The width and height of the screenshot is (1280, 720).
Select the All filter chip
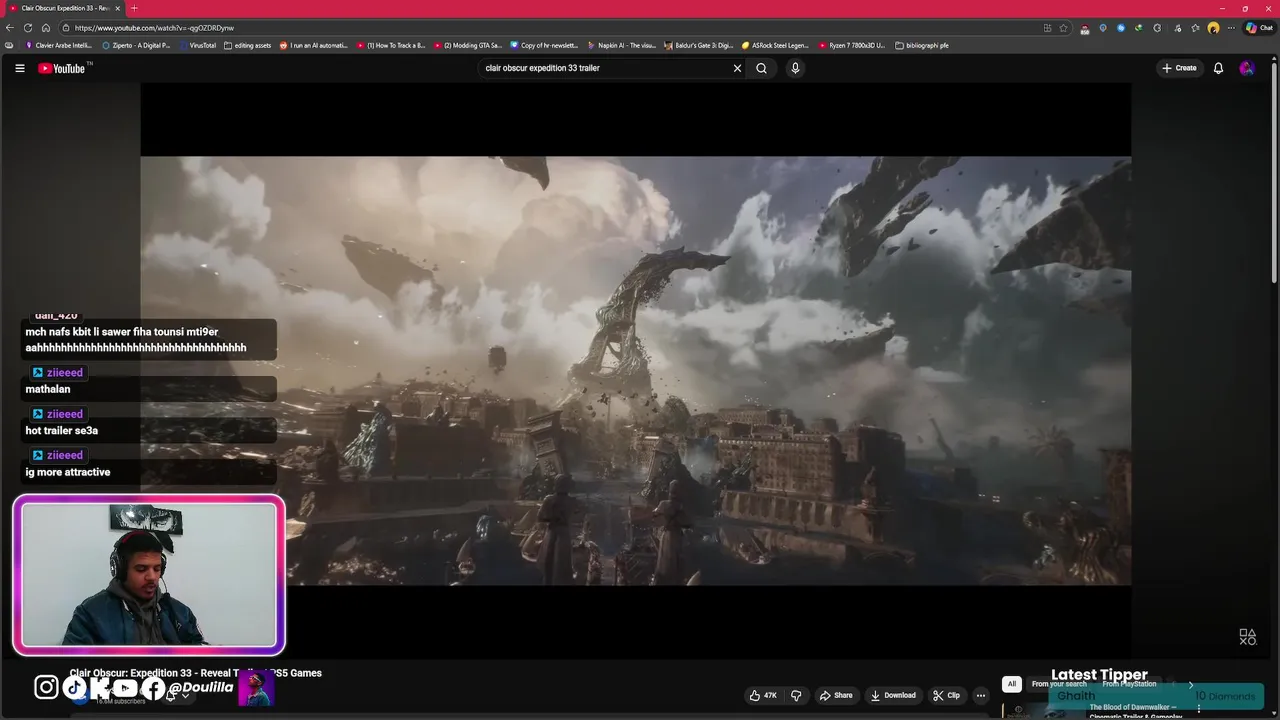1011,684
